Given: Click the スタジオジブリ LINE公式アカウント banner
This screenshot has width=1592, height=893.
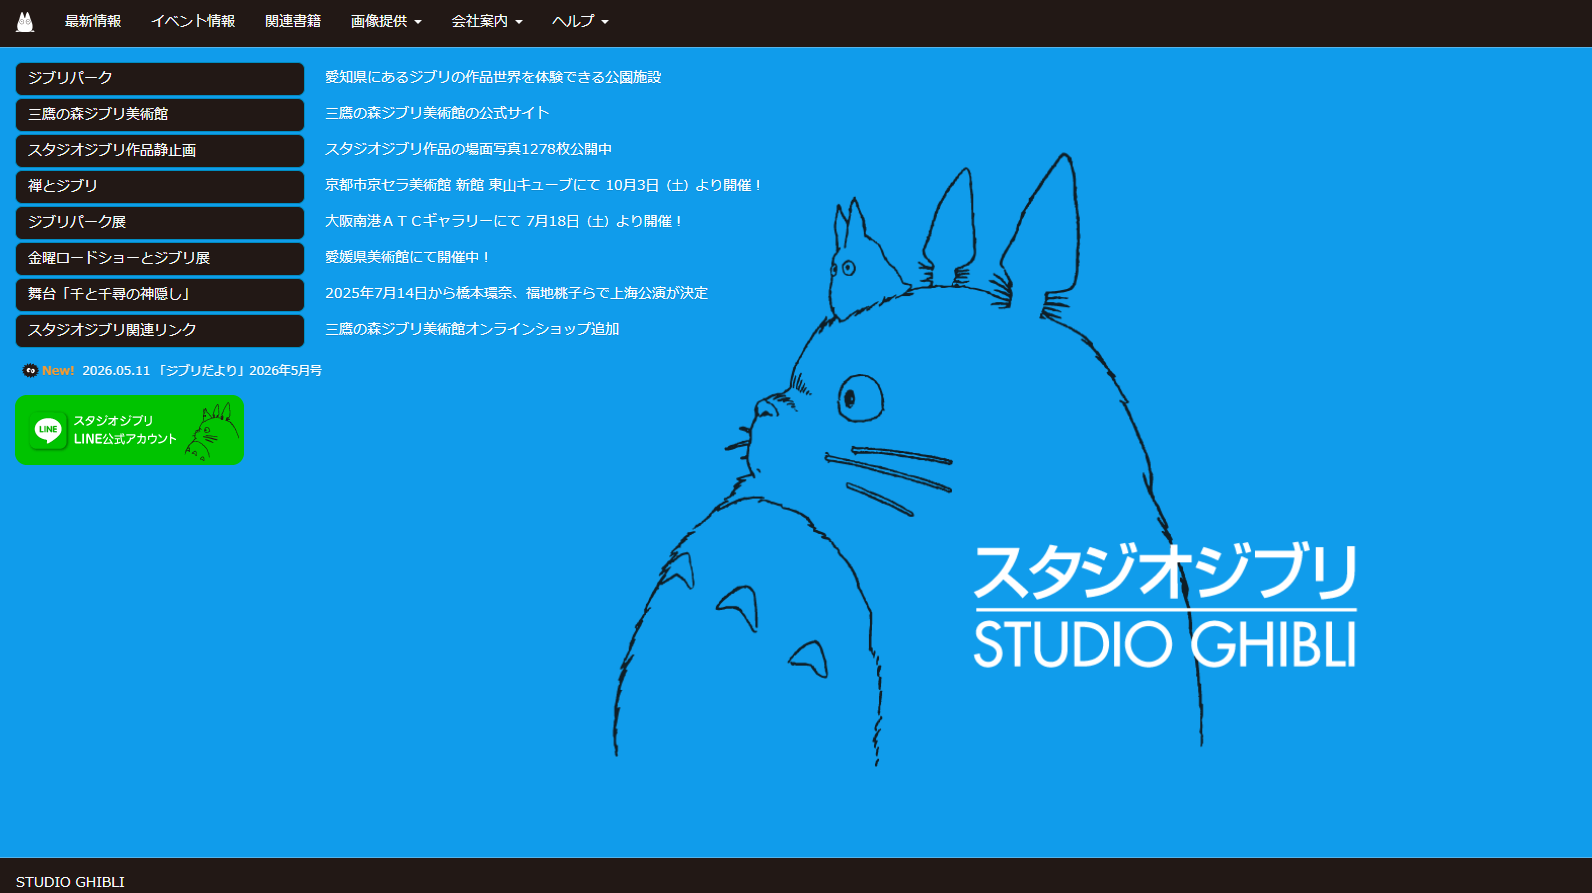Looking at the screenshot, I should (130, 430).
